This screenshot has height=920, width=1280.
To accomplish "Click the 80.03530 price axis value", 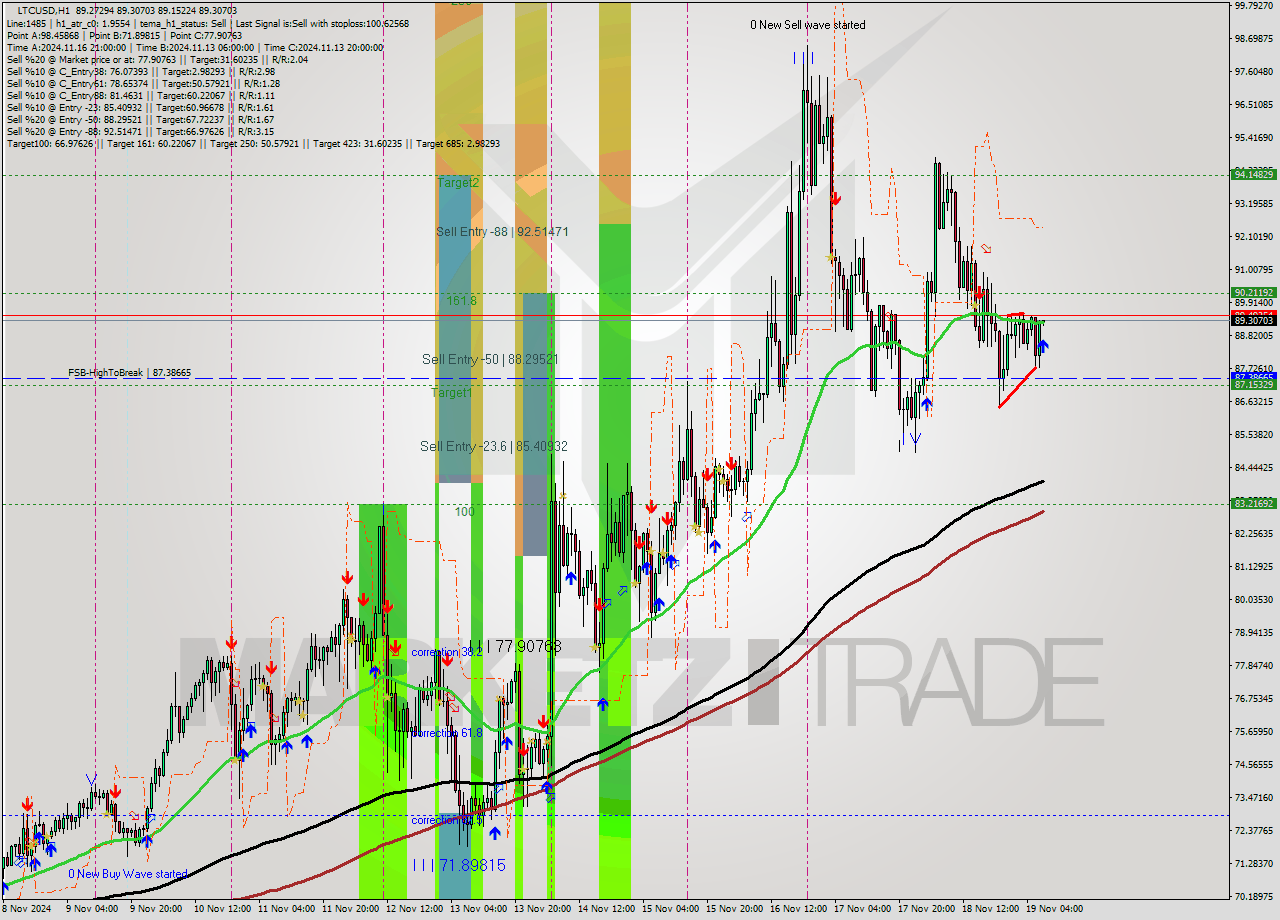I will coord(1253,600).
